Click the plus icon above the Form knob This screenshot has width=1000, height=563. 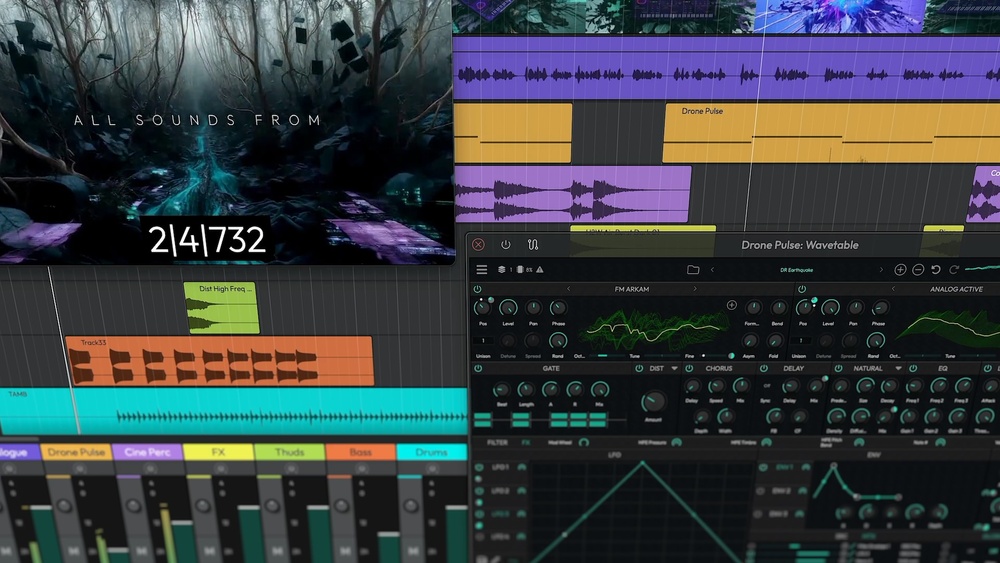point(732,305)
